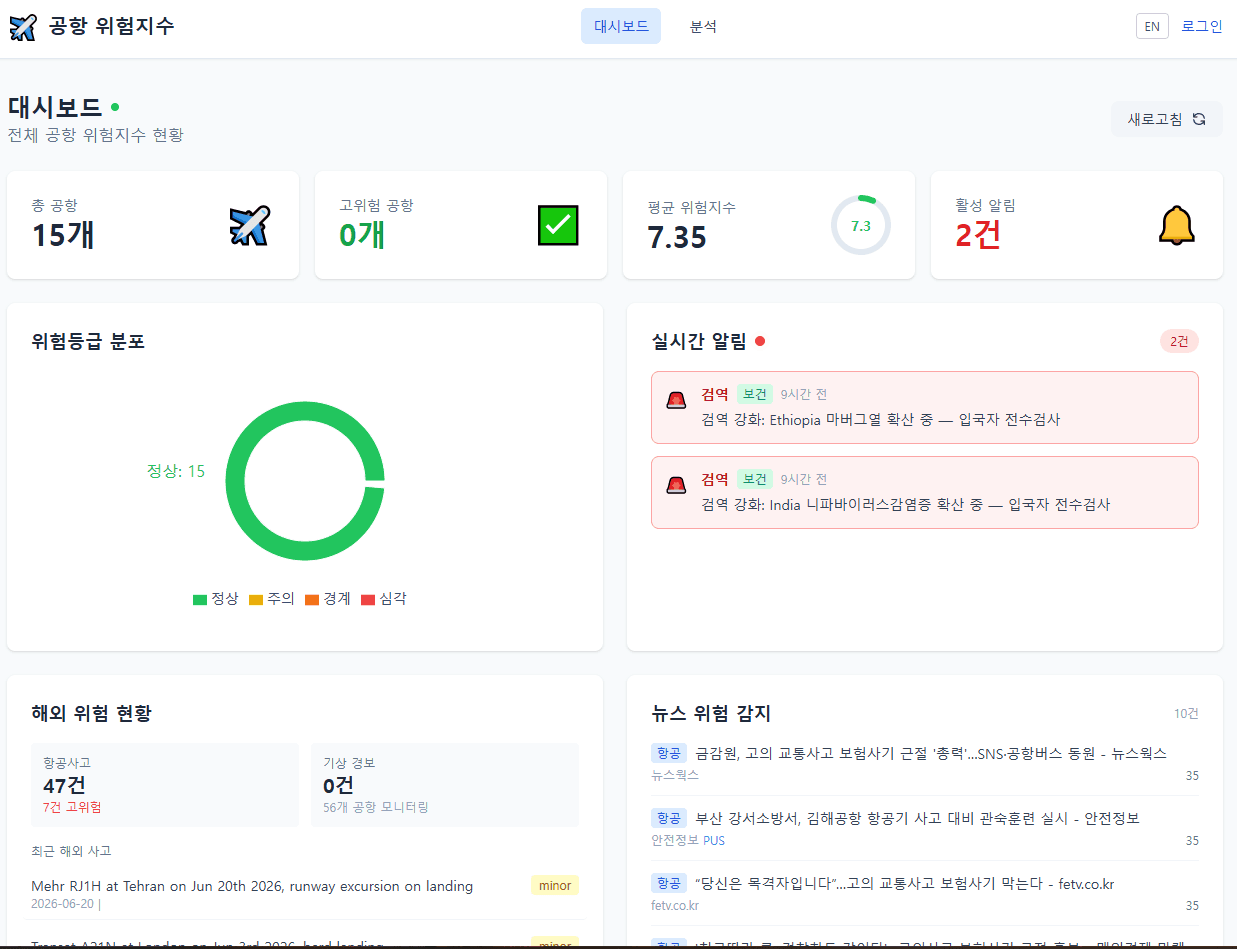This screenshot has width=1237, height=949.
Task: Open the 부산 강서소방서 김해공항 news item
Action: coord(917,818)
